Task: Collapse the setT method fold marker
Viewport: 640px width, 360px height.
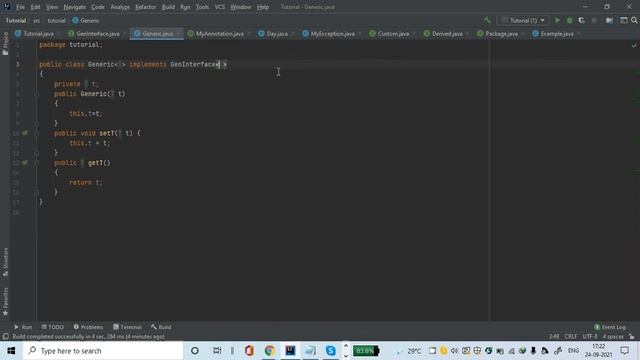Action: point(37,133)
